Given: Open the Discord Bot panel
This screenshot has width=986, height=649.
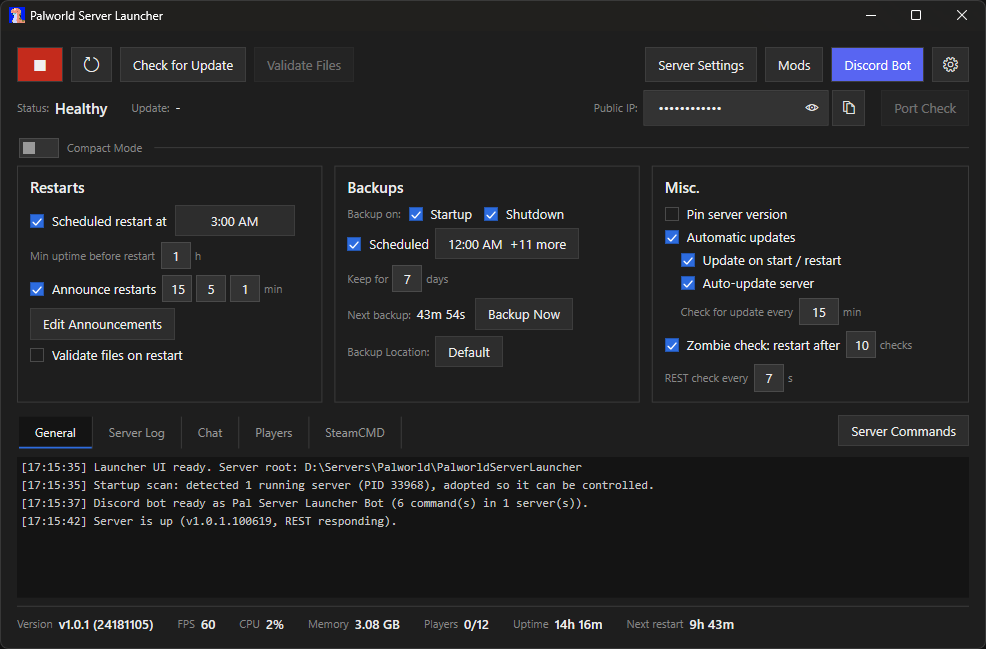Looking at the screenshot, I should [877, 65].
